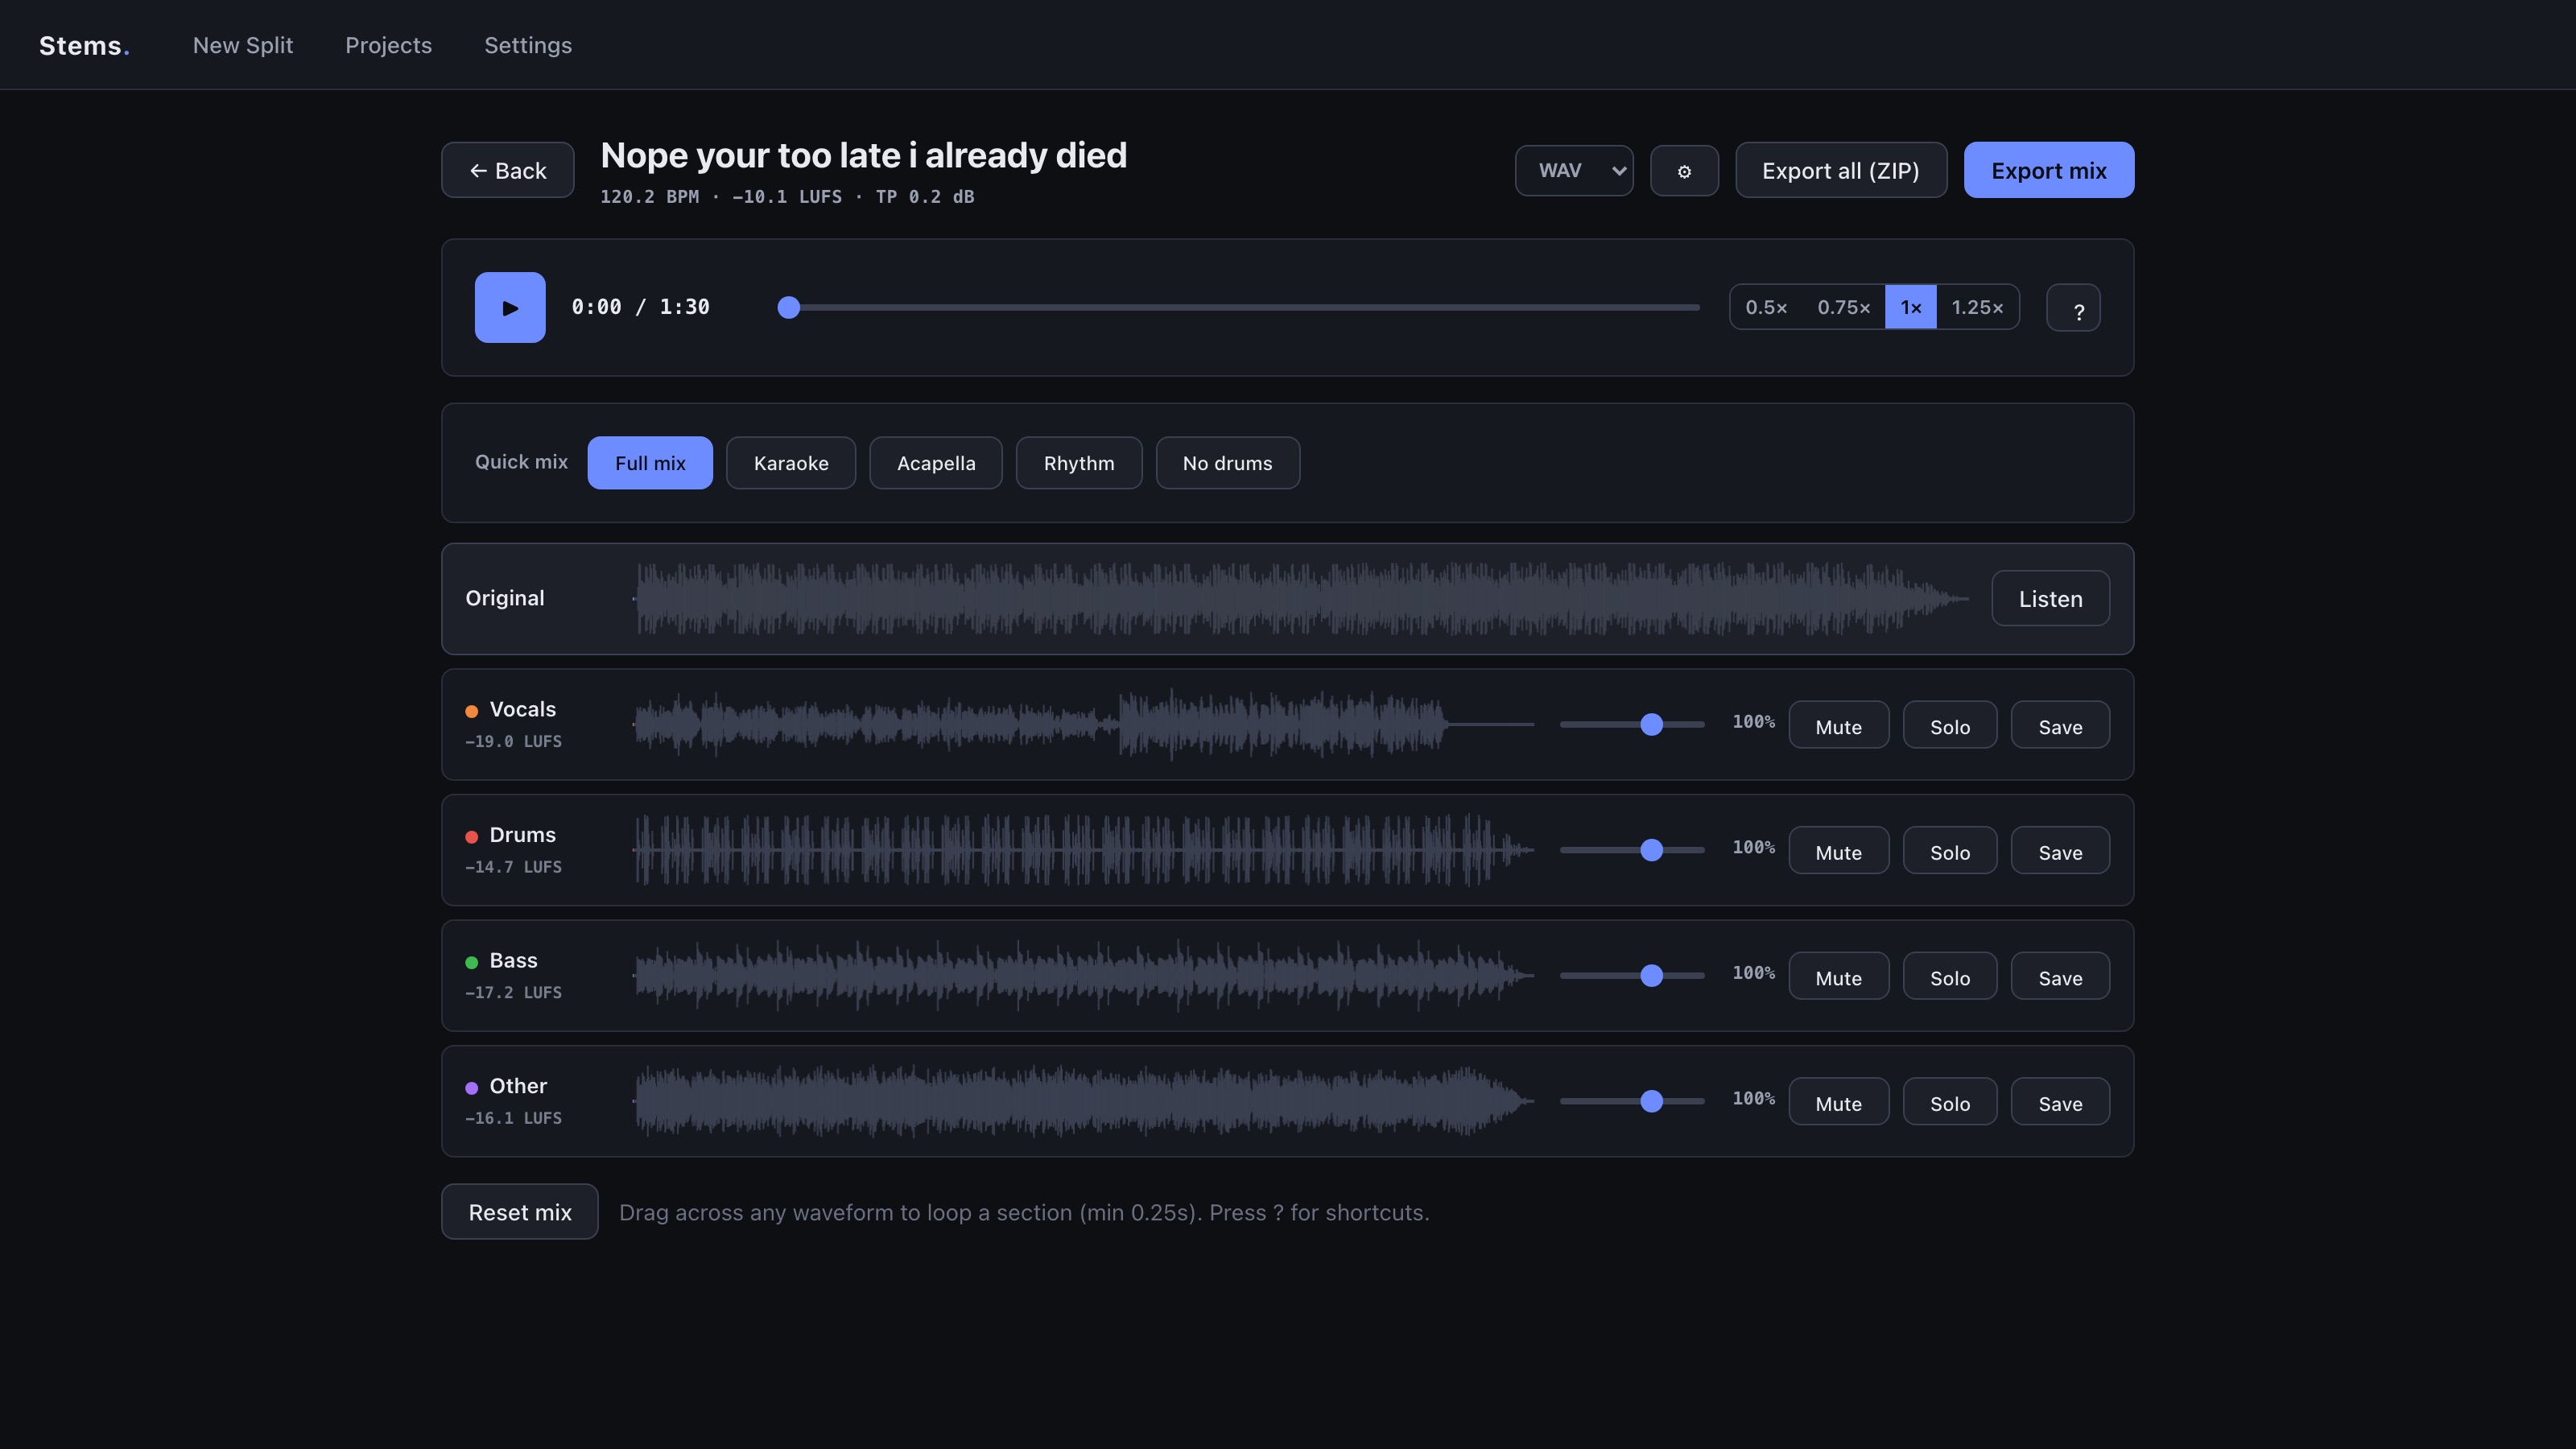Click the "120.2 BPM" metadata text
This screenshot has width=2576, height=1449.
tap(649, 197)
